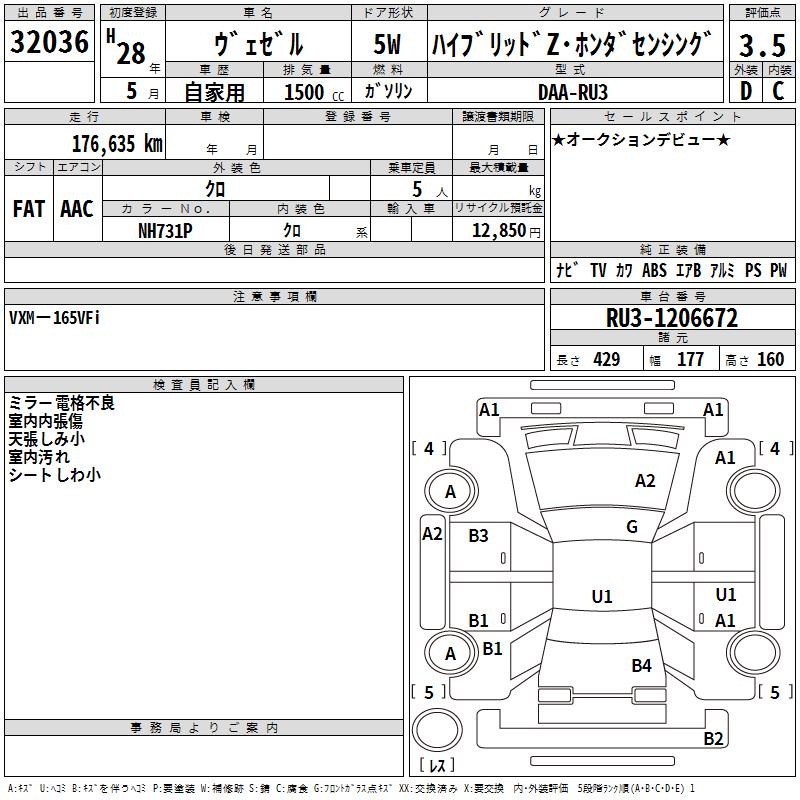Click the 登録番号 header

click(358, 117)
